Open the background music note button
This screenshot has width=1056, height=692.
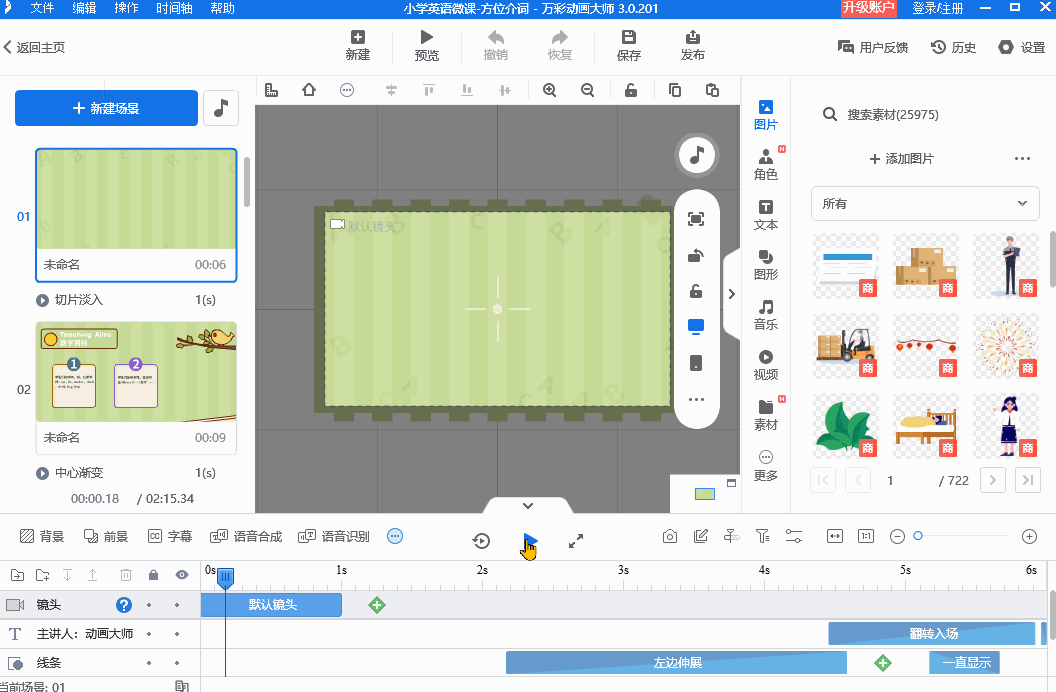pyautogui.click(x=221, y=108)
